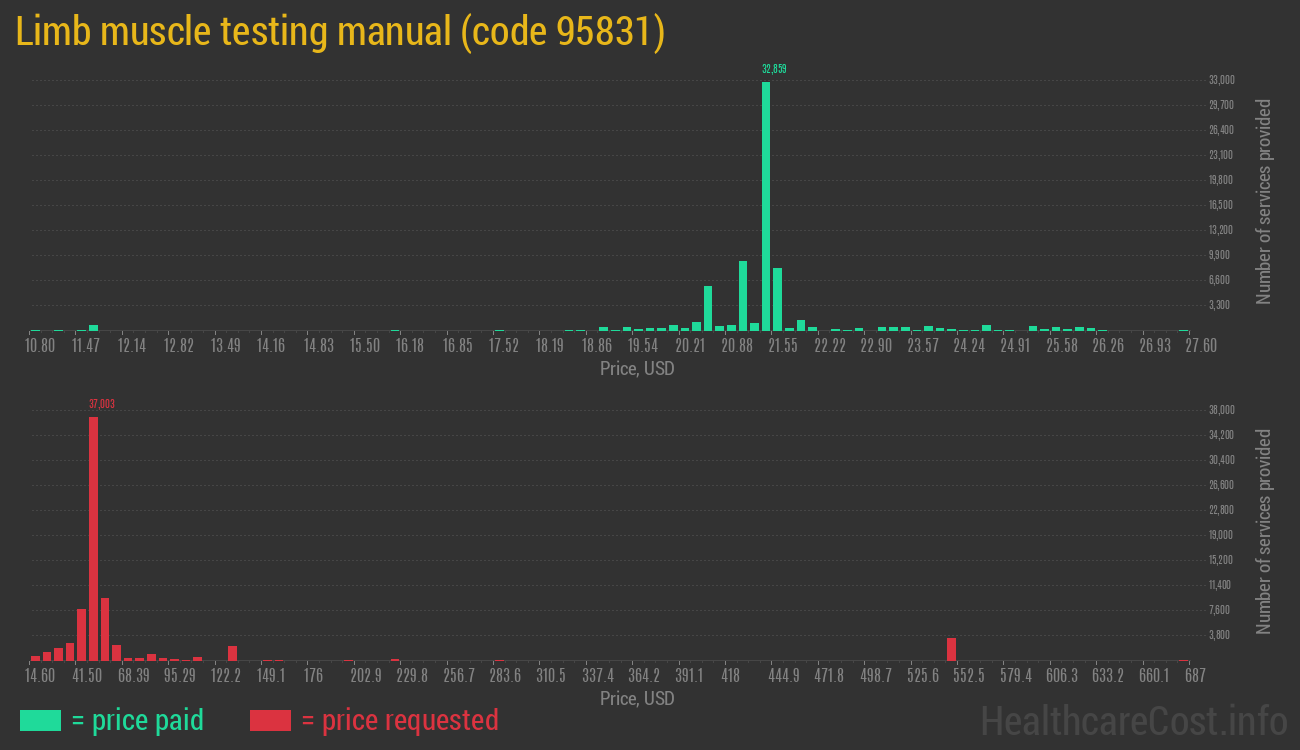
Task: Select the small green bar near 11.47
Action: pyautogui.click(x=93, y=327)
